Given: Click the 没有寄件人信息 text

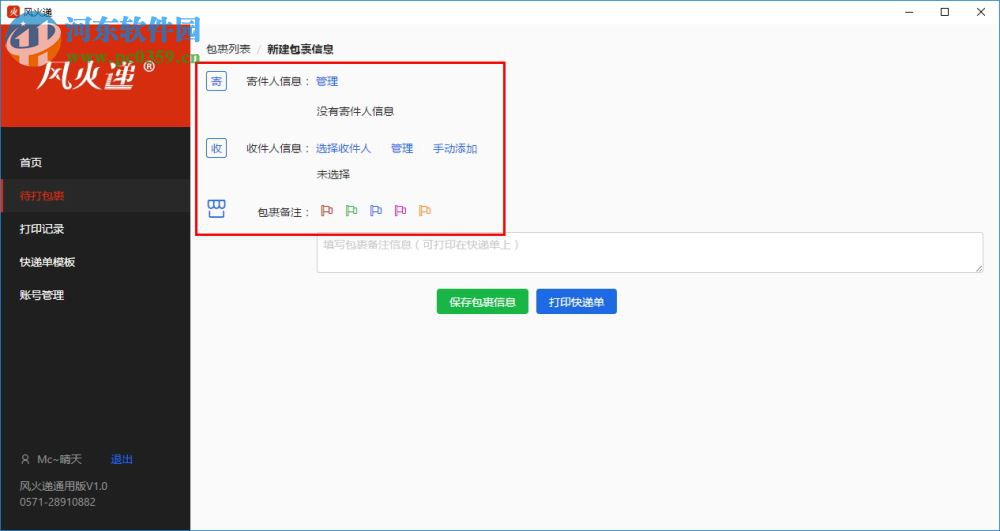Looking at the screenshot, I should point(355,112).
